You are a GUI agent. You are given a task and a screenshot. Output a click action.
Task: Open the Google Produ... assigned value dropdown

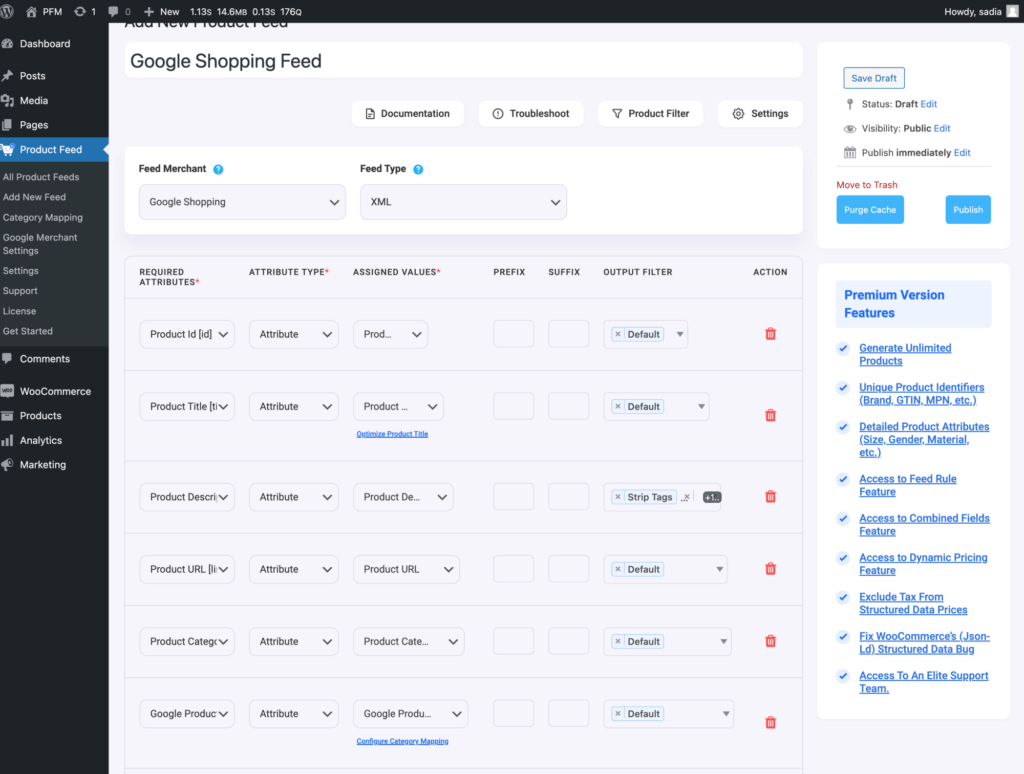click(411, 714)
